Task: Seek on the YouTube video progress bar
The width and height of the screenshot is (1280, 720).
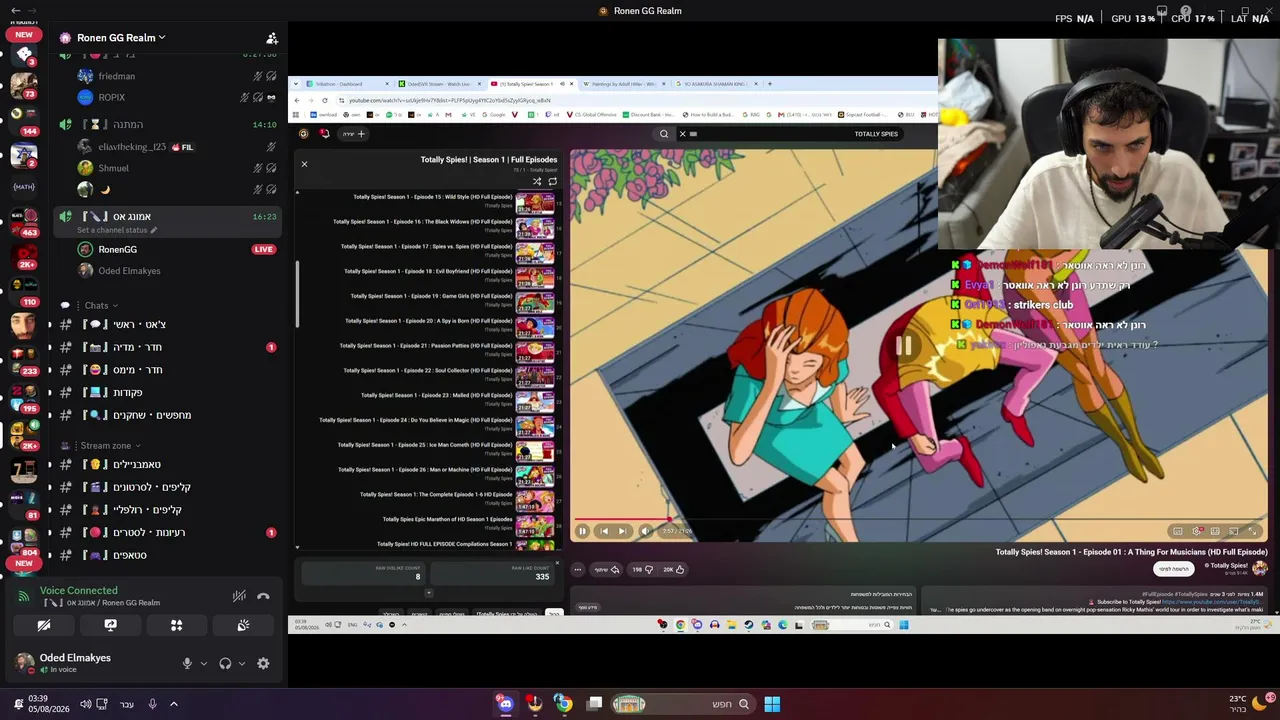Action: (920, 520)
